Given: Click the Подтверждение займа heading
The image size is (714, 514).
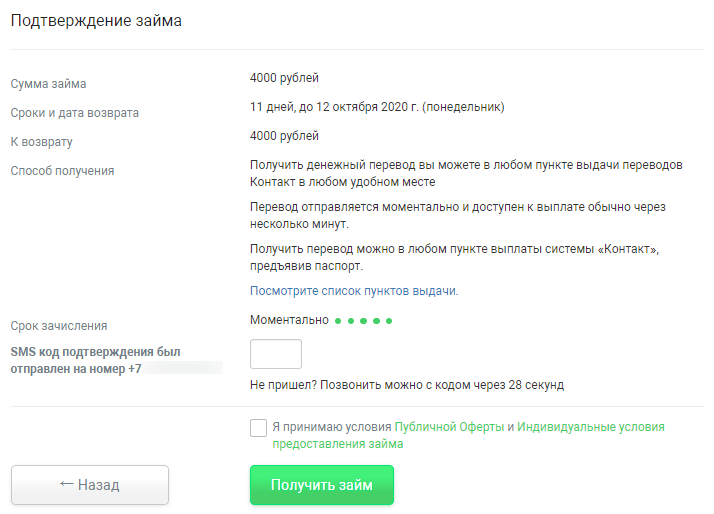Looking at the screenshot, I should click(96, 21).
